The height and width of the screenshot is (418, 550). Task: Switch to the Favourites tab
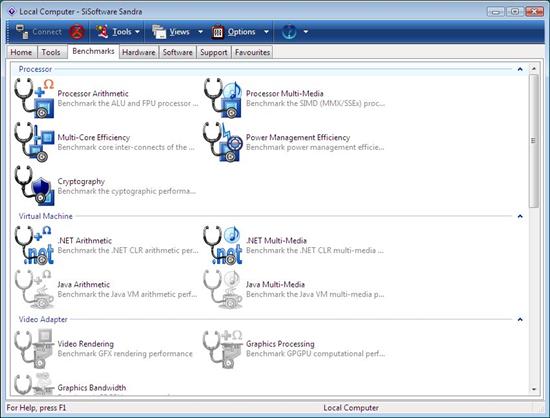tap(252, 52)
